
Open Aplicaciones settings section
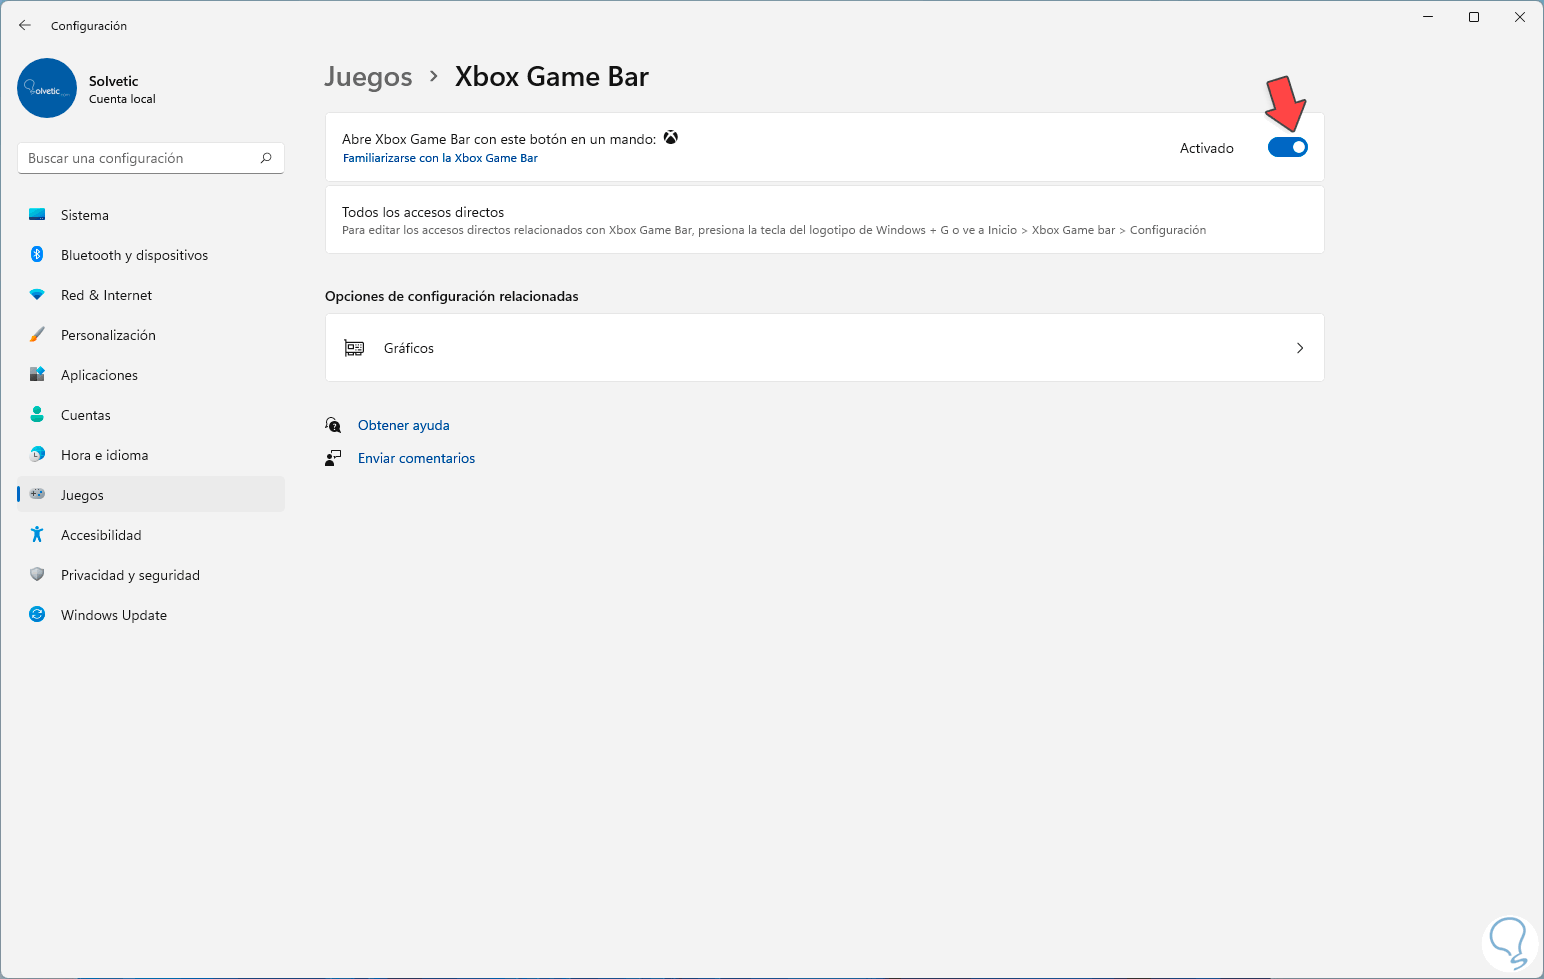coord(151,375)
